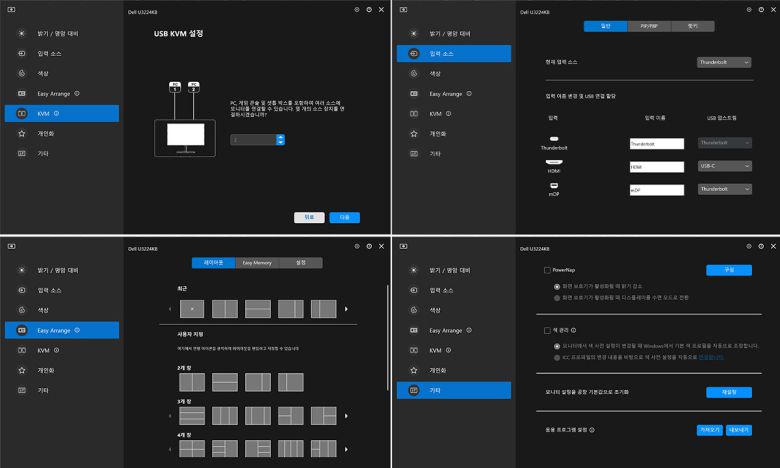The width and height of the screenshot is (780, 468).
Task: Click help icon in KVM window title bar
Action: tap(369, 9)
